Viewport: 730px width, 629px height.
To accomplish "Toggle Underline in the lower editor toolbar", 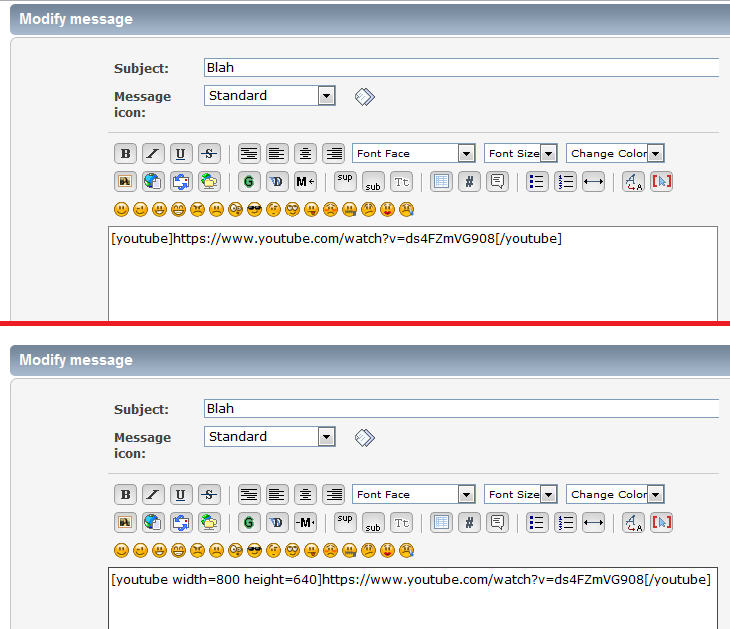I will pyautogui.click(x=181, y=494).
